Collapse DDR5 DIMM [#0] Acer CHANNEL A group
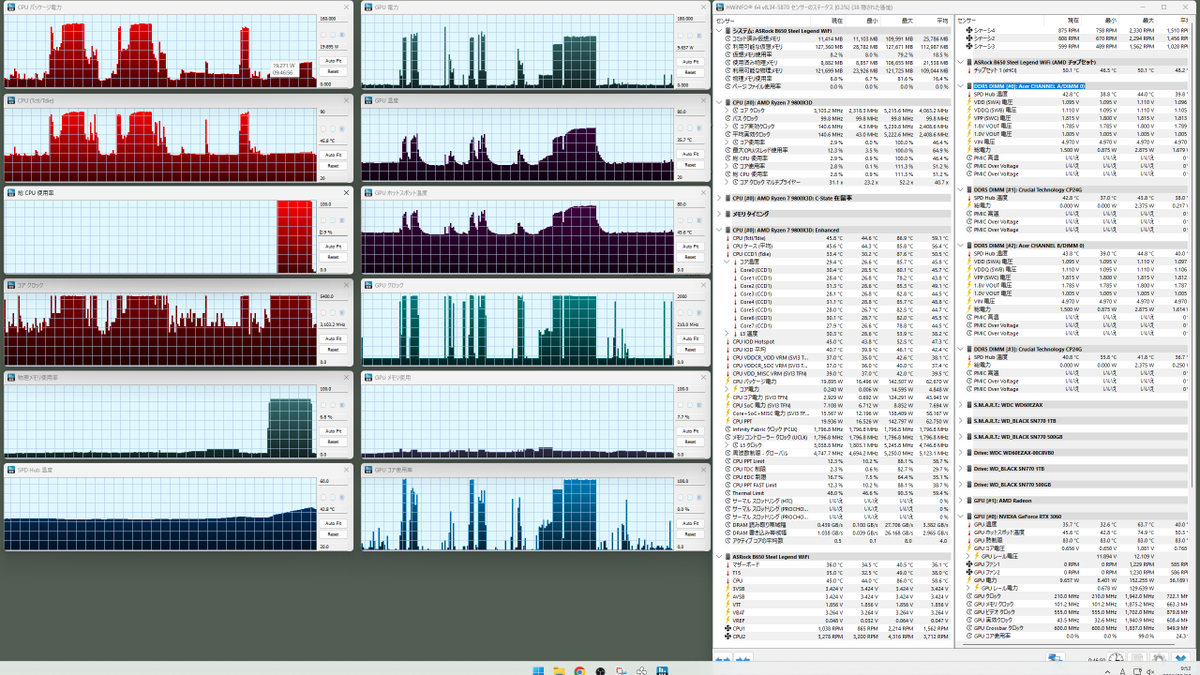The width and height of the screenshot is (1200, 675). click(962, 86)
